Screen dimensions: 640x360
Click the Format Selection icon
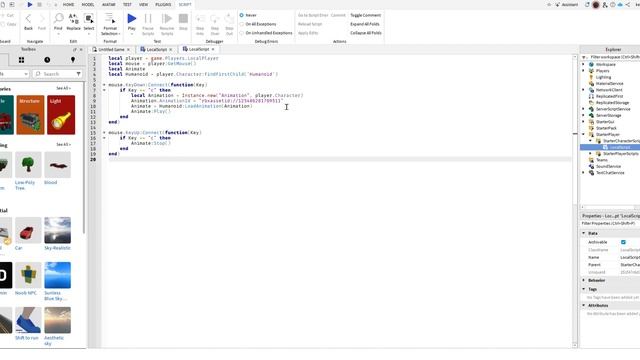tap(110, 18)
